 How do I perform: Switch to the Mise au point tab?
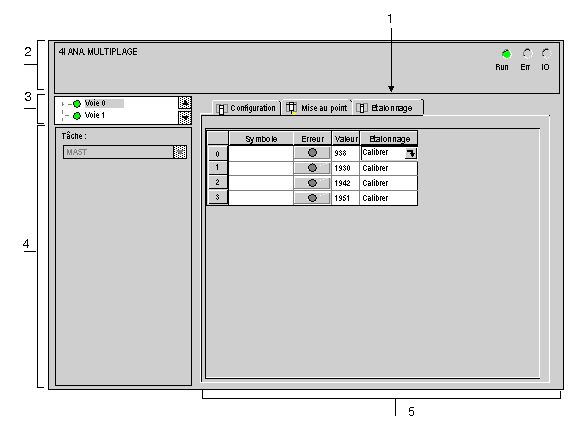317,108
